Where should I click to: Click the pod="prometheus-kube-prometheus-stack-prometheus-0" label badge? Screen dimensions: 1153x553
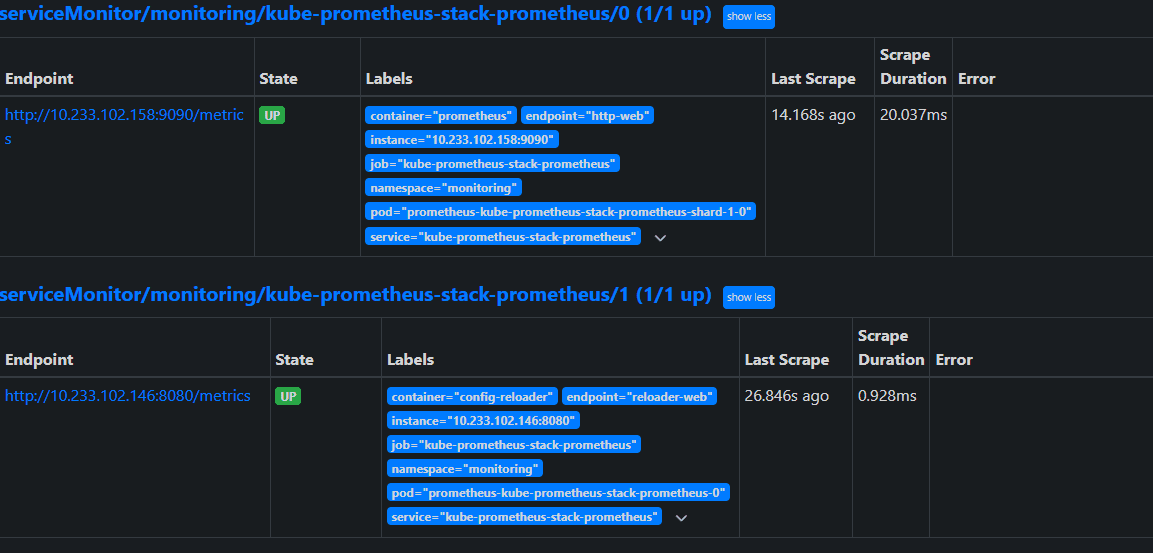[559, 493]
